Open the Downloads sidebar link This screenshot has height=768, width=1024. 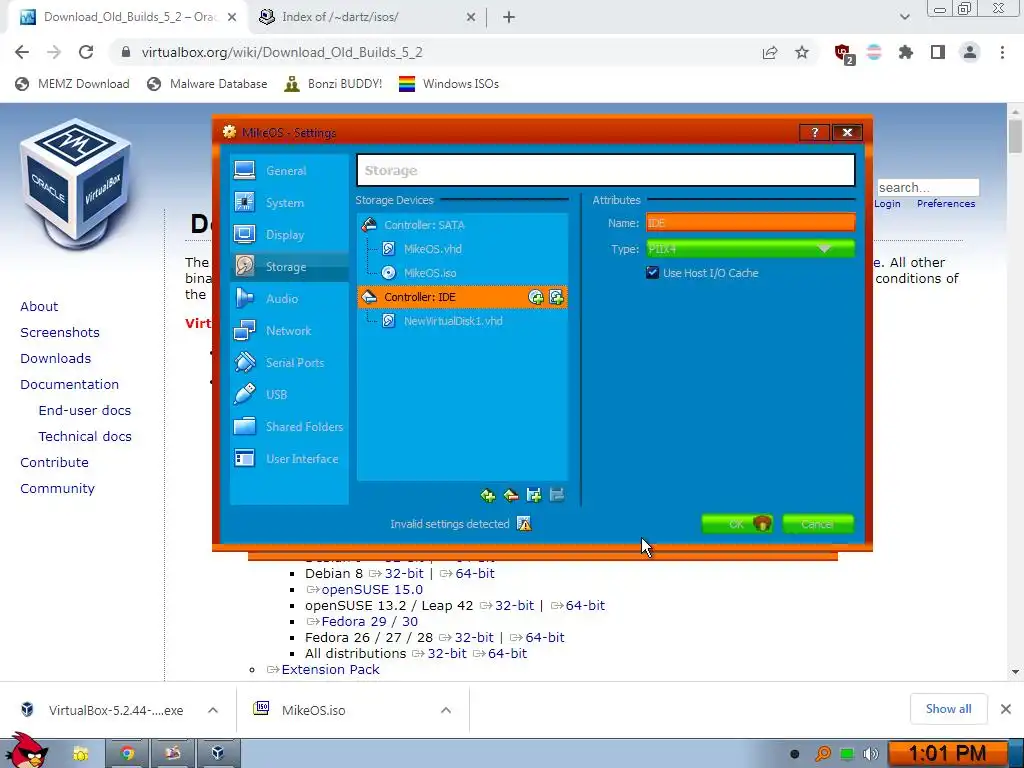click(56, 359)
